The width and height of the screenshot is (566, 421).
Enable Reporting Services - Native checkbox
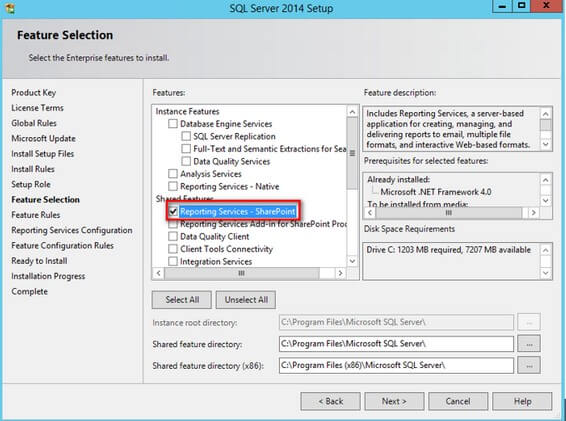click(x=173, y=186)
